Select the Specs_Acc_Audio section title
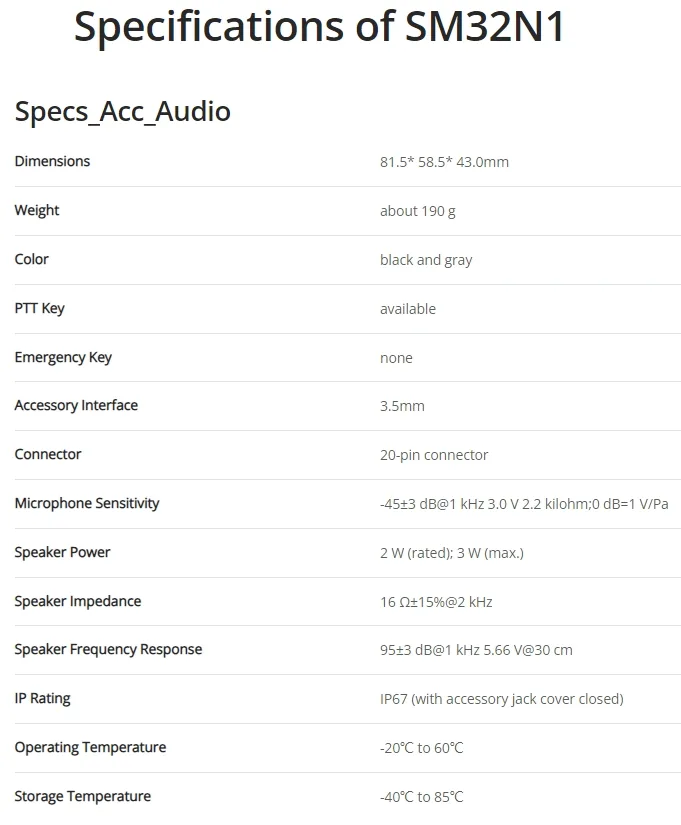The height and width of the screenshot is (825, 681). click(123, 112)
